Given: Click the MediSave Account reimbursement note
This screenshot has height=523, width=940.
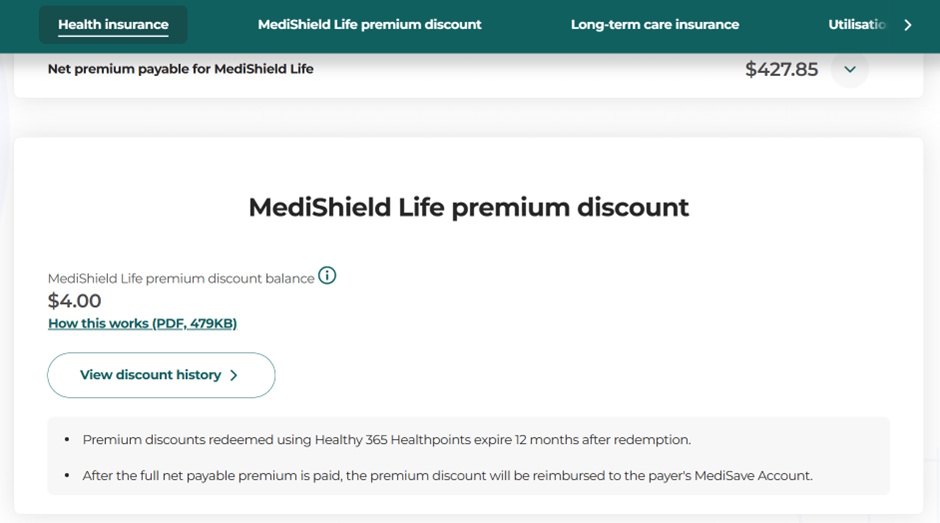Looking at the screenshot, I should pyautogui.click(x=447, y=476).
